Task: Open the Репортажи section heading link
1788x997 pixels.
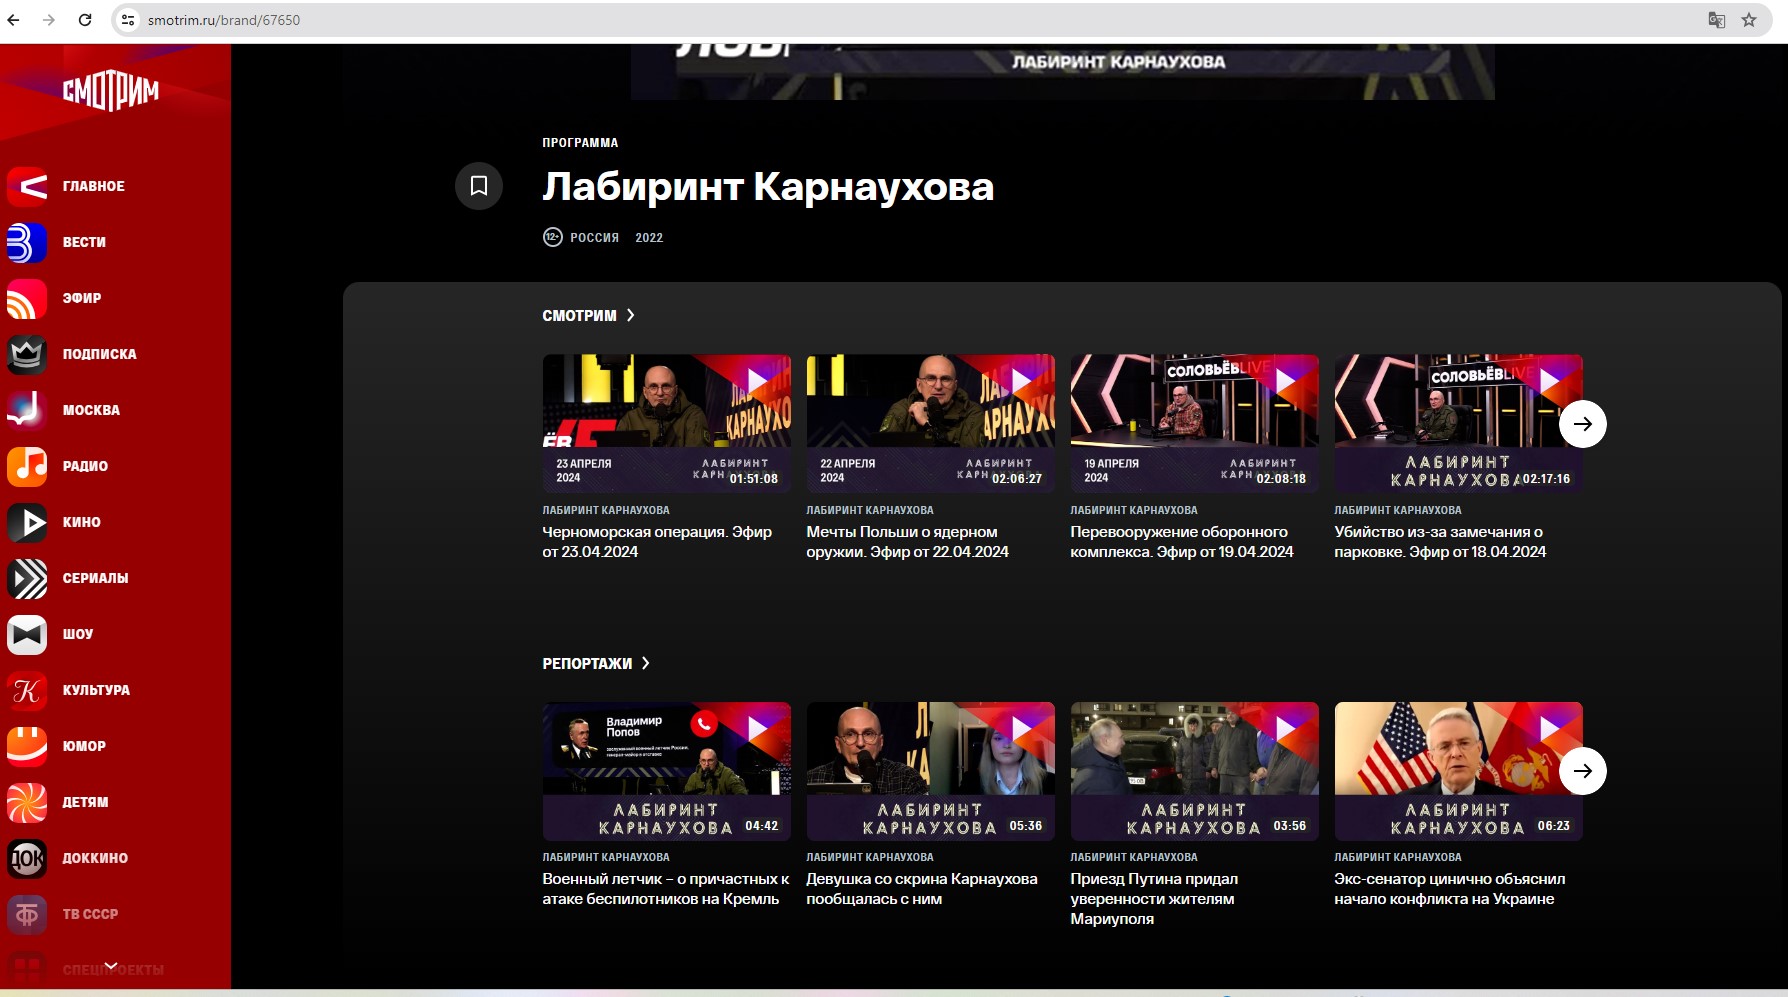Action: [x=597, y=664]
